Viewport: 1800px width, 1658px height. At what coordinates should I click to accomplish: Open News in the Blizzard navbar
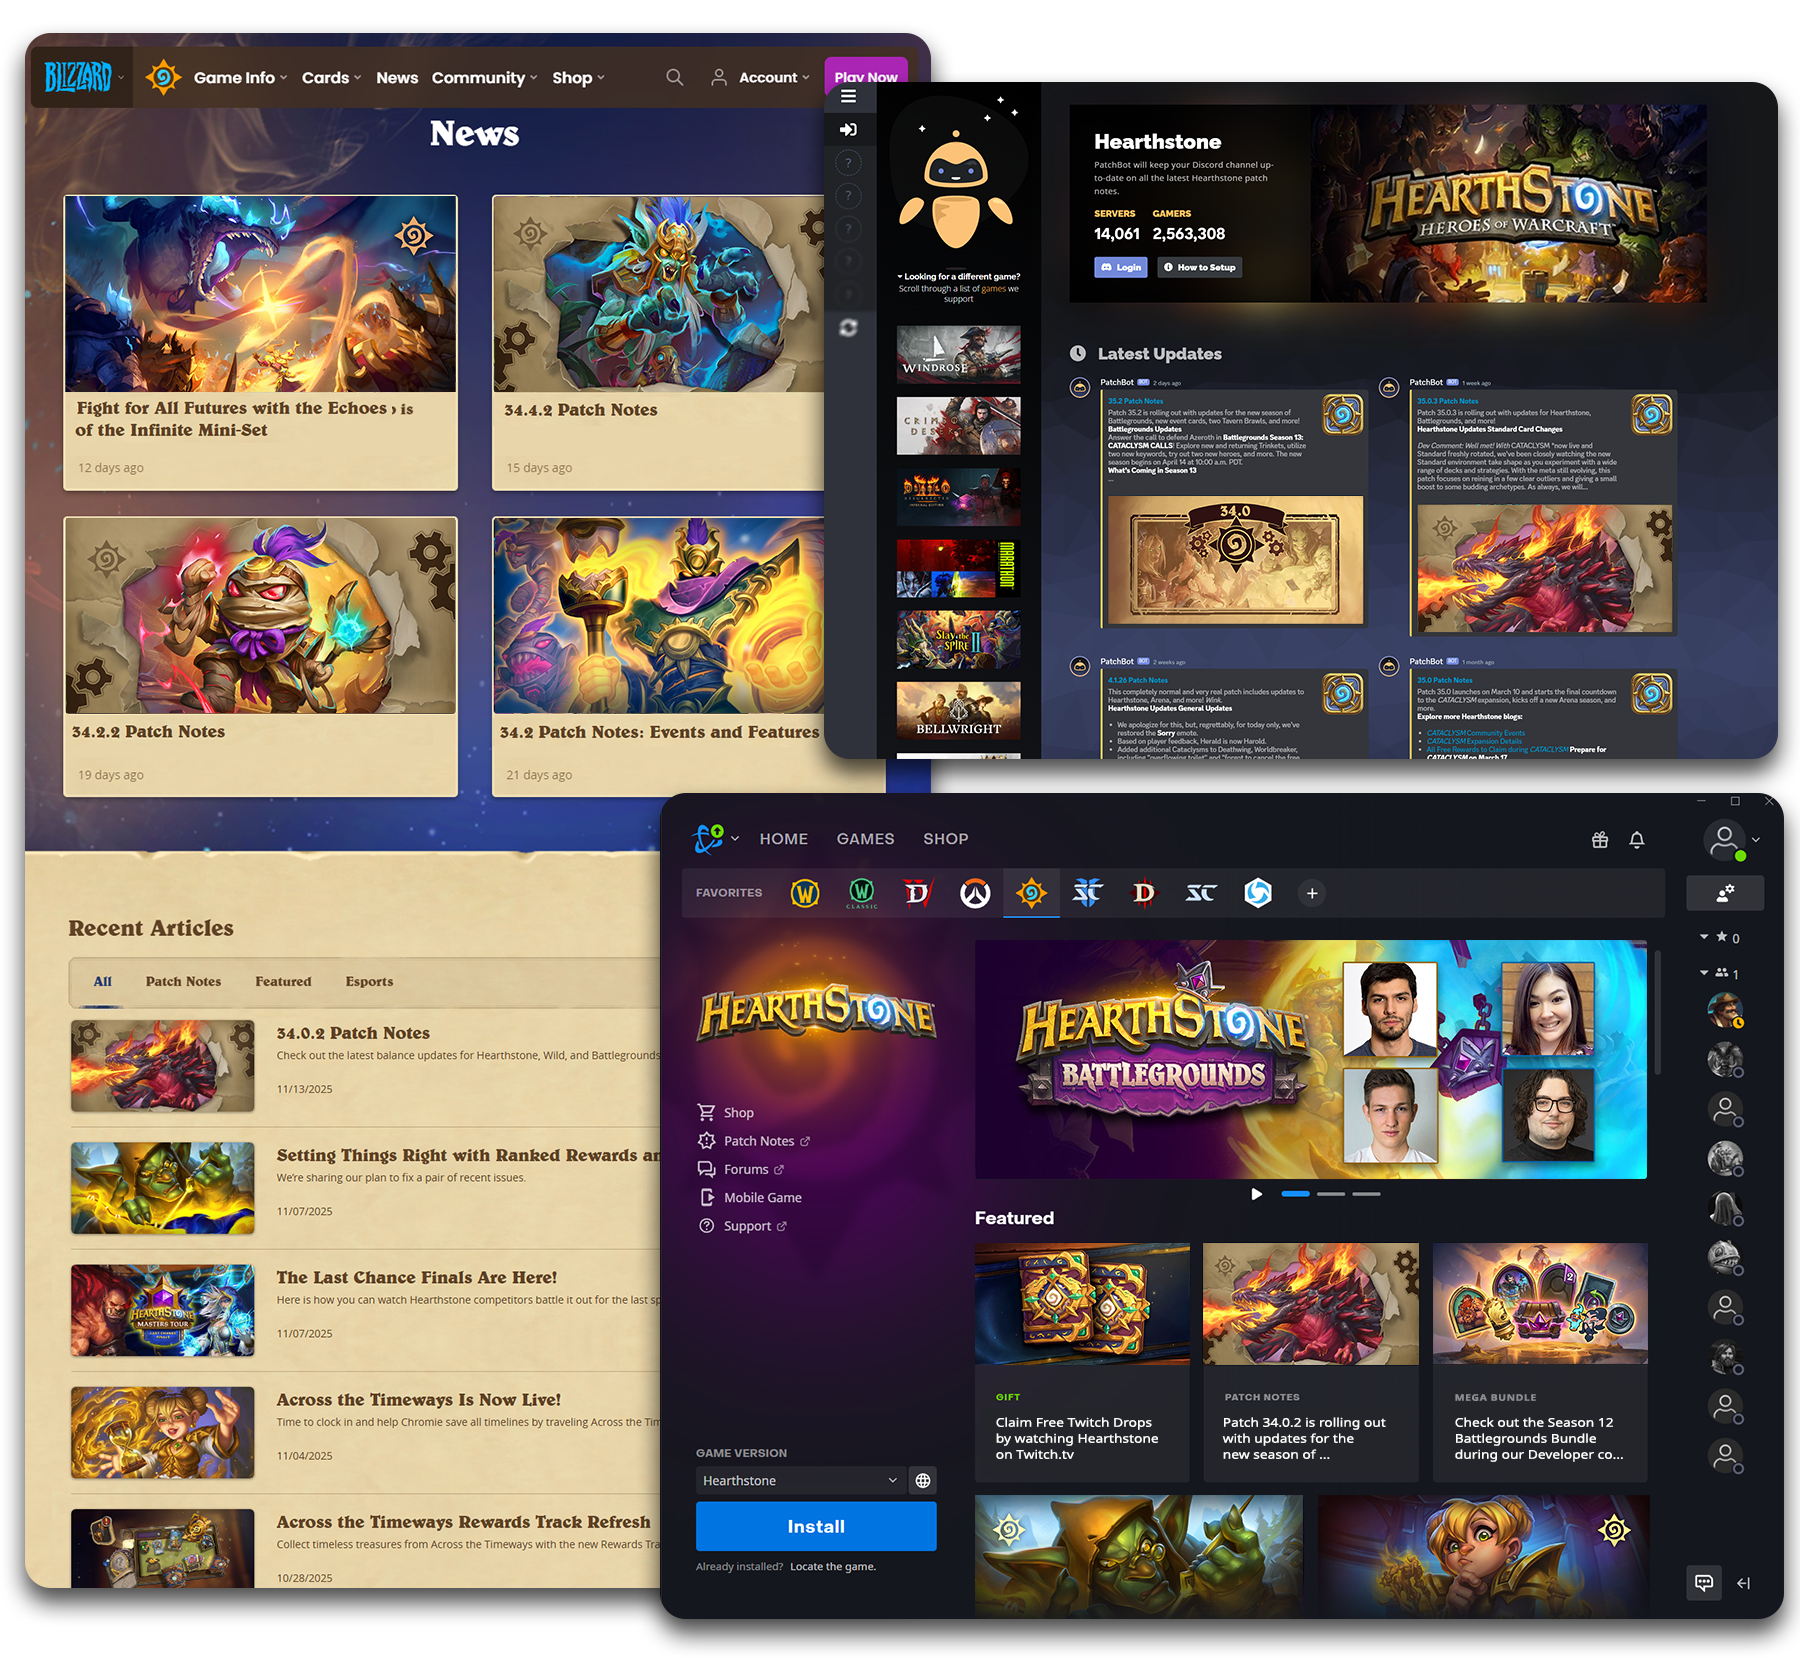[397, 77]
